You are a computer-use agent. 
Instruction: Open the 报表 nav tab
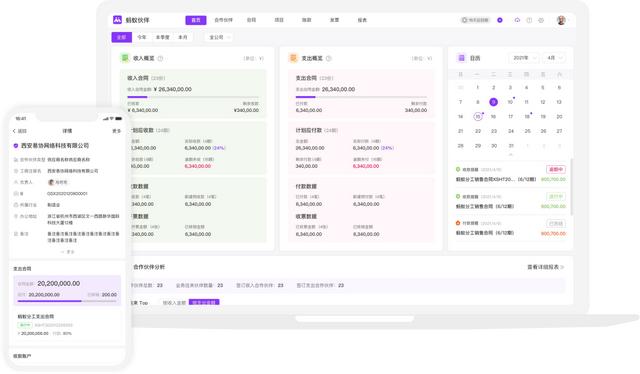tap(362, 20)
